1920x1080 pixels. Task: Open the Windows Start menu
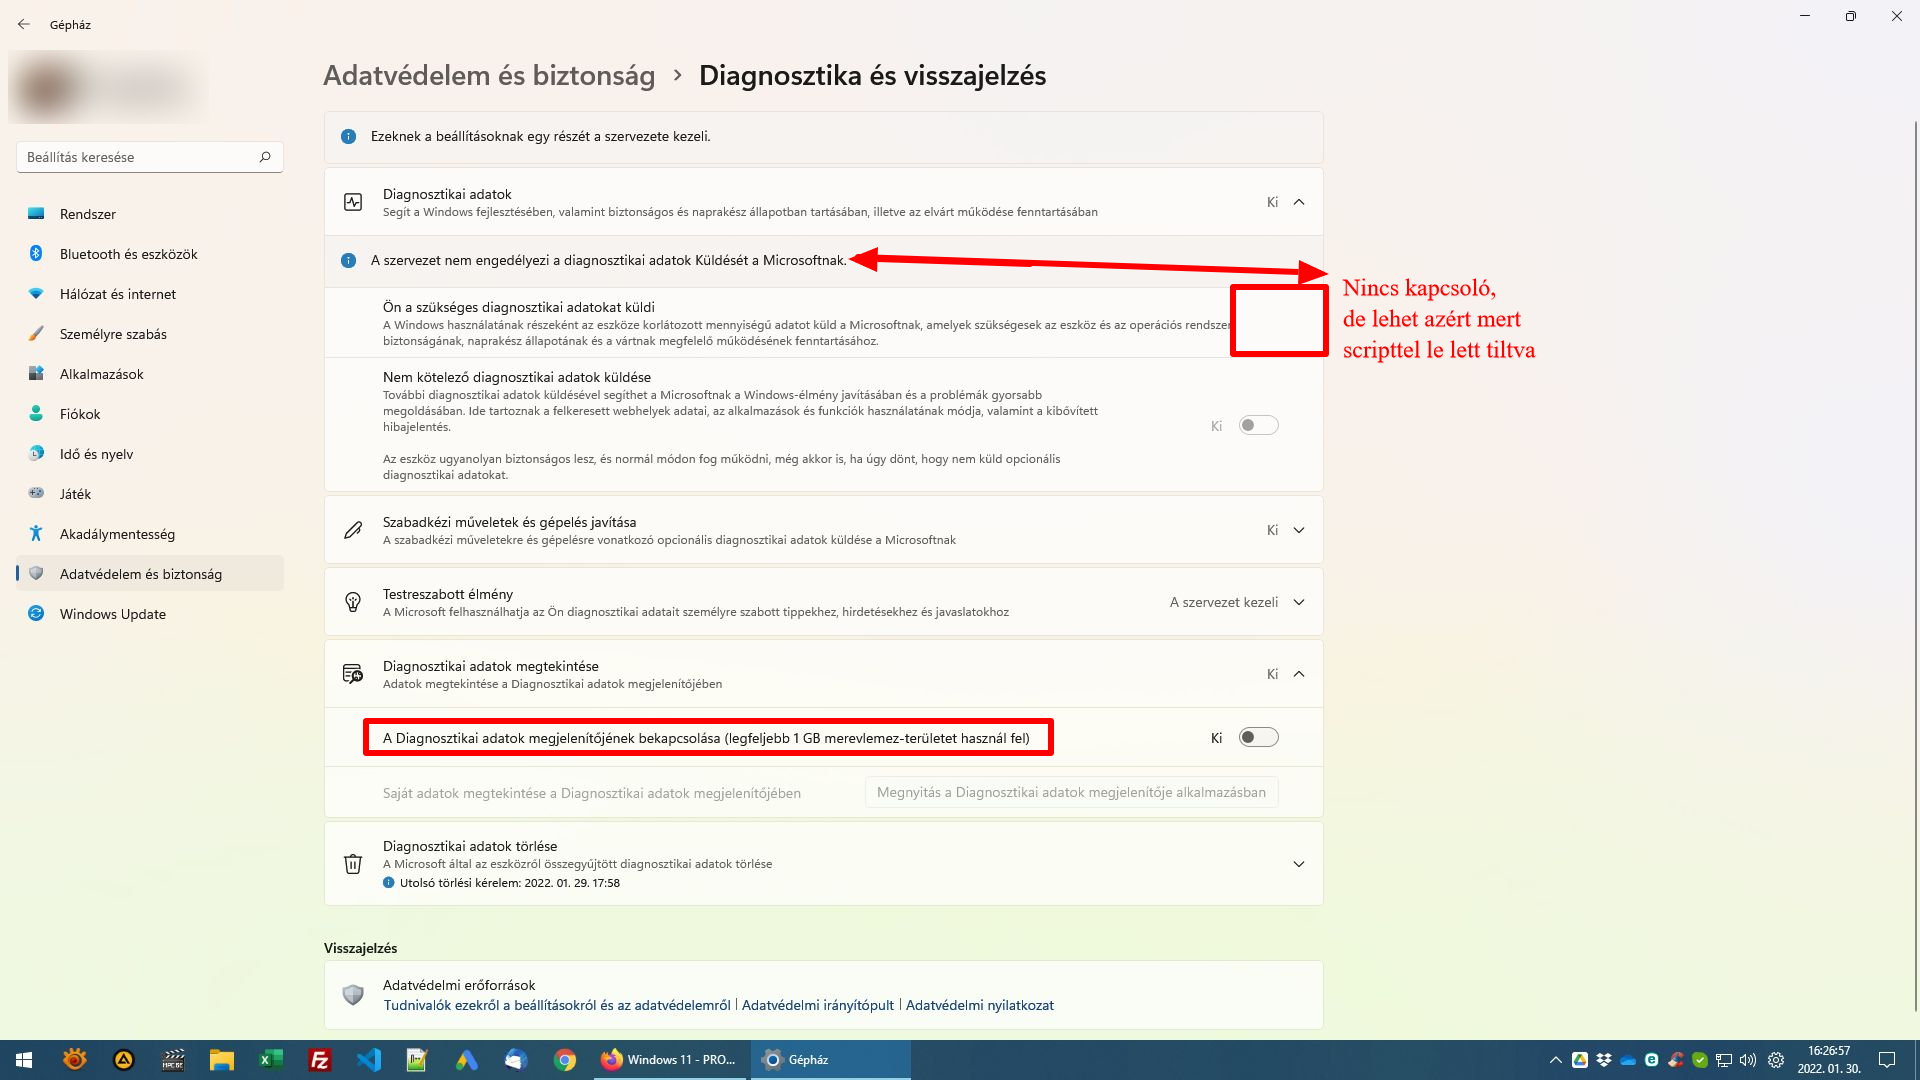point(24,1060)
